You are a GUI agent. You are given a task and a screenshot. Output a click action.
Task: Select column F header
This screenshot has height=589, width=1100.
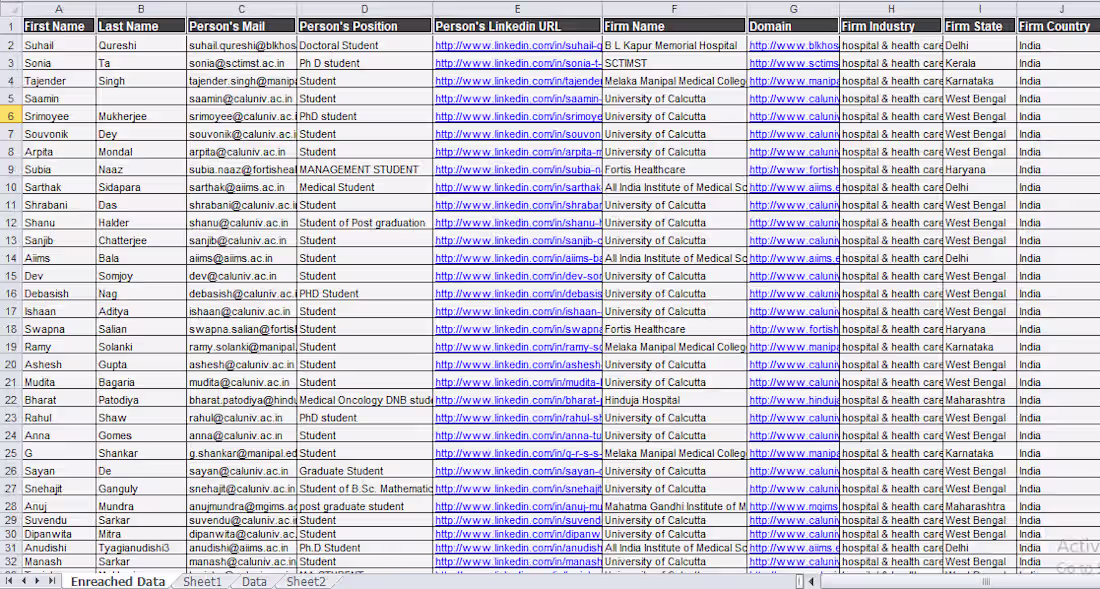coord(675,8)
